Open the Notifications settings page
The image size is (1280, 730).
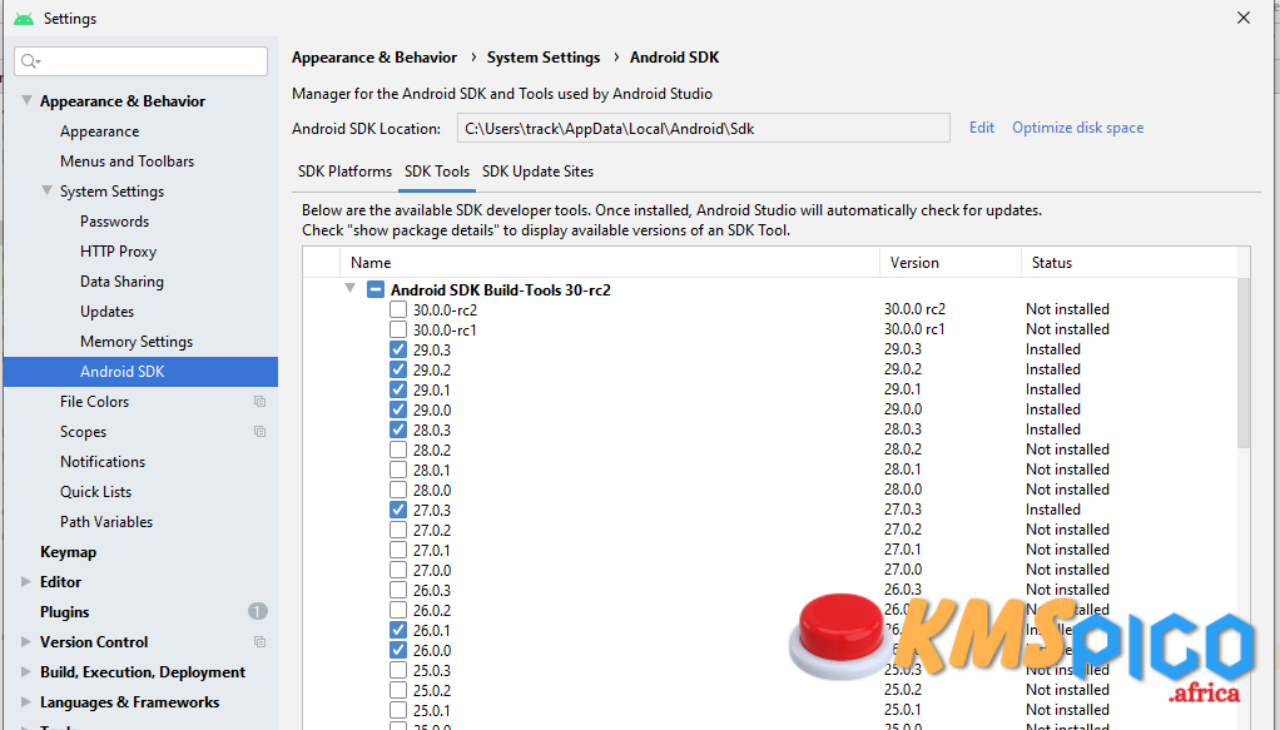pyautogui.click(x=102, y=462)
